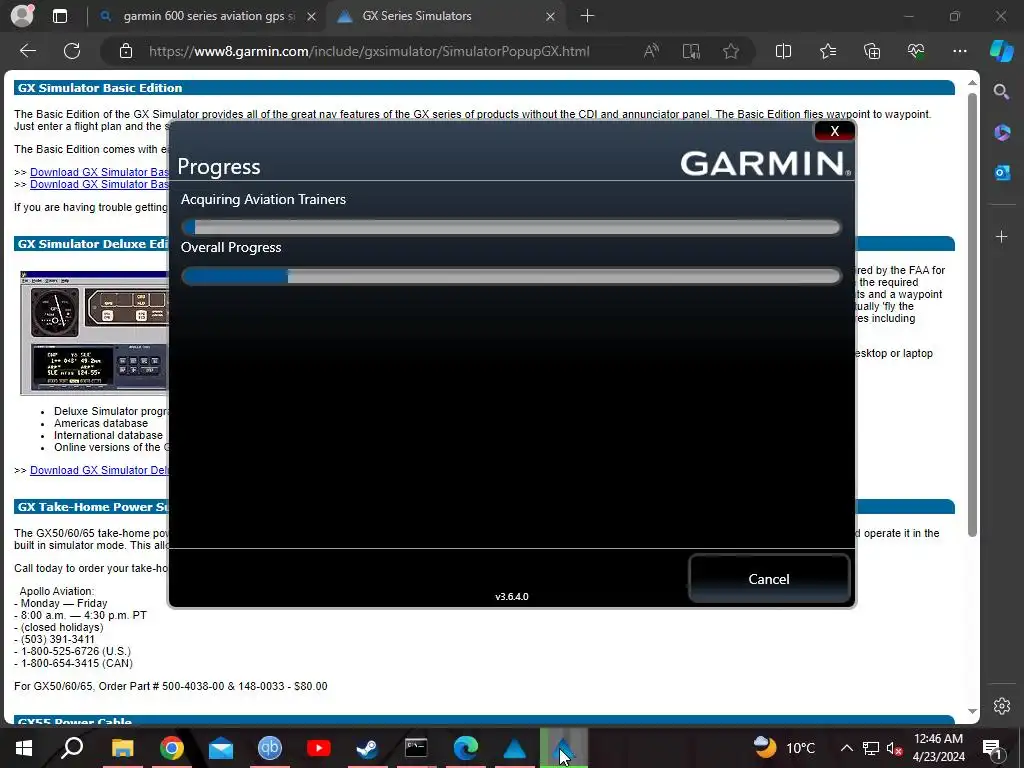The width and height of the screenshot is (1024, 768).
Task: Open the Favorites list
Action: pyautogui.click(x=827, y=51)
